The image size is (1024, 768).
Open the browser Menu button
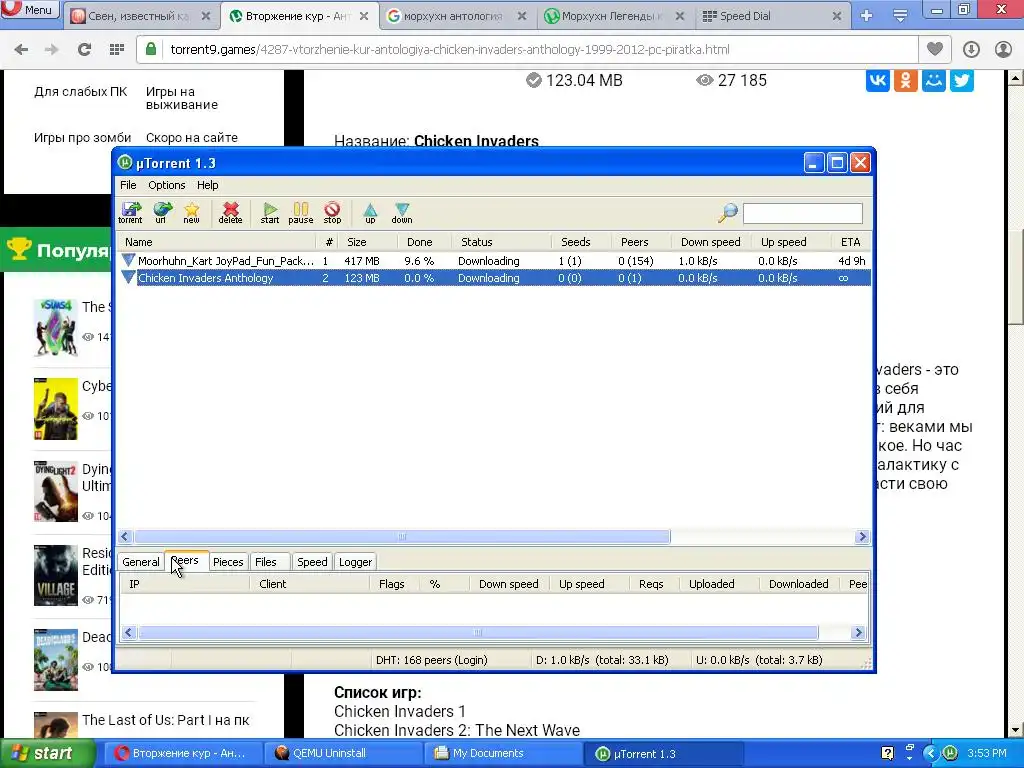[x=30, y=9]
